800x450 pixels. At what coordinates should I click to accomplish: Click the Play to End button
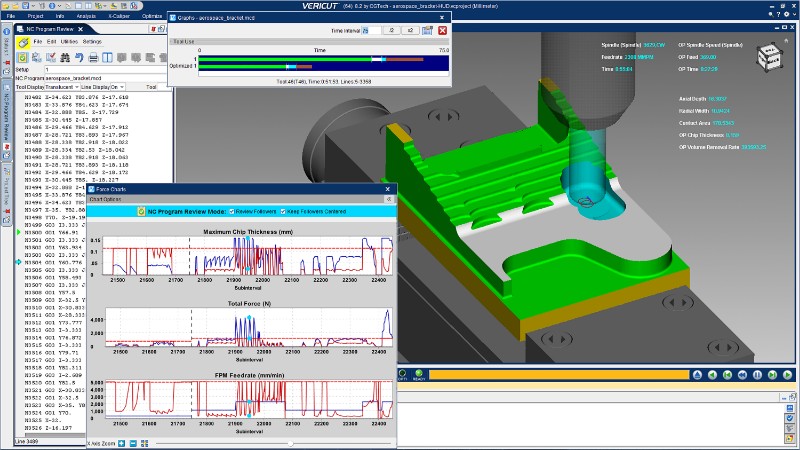[x=787, y=375]
